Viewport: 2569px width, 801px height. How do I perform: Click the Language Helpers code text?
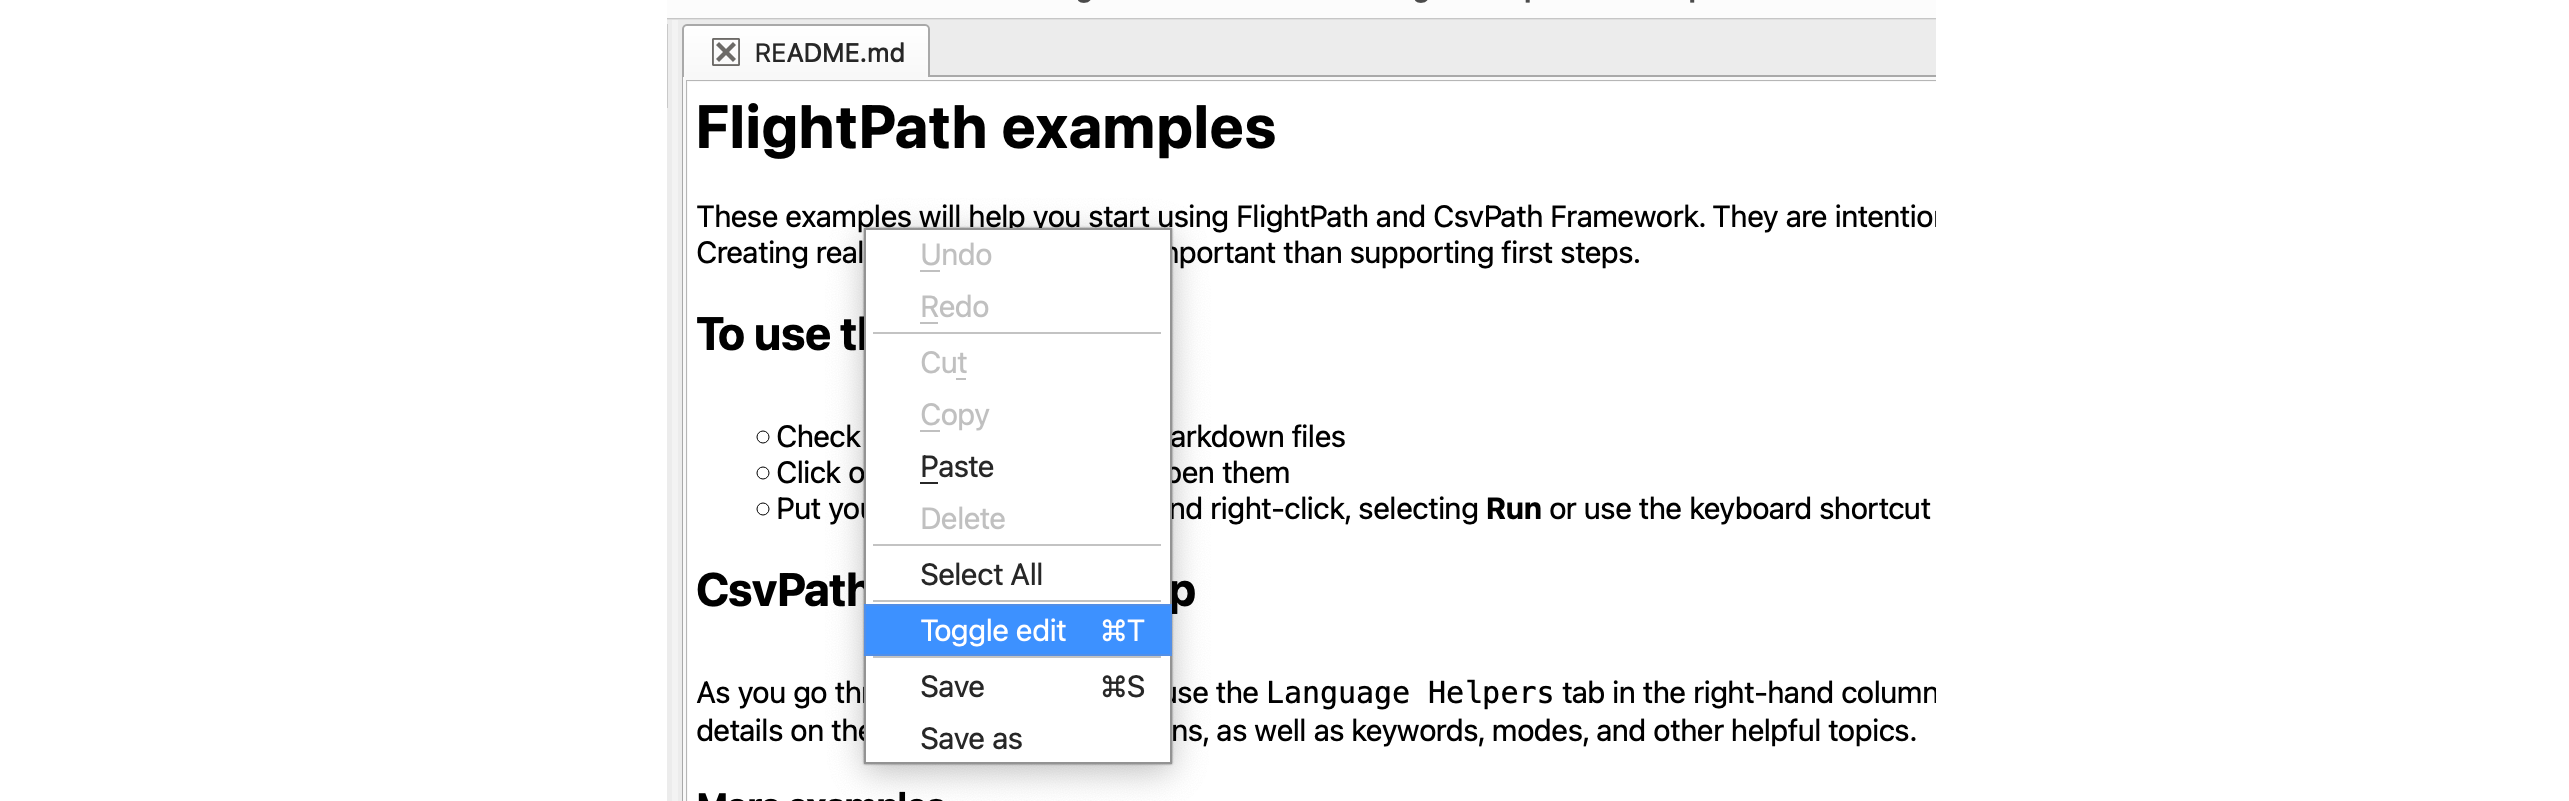1409,693
